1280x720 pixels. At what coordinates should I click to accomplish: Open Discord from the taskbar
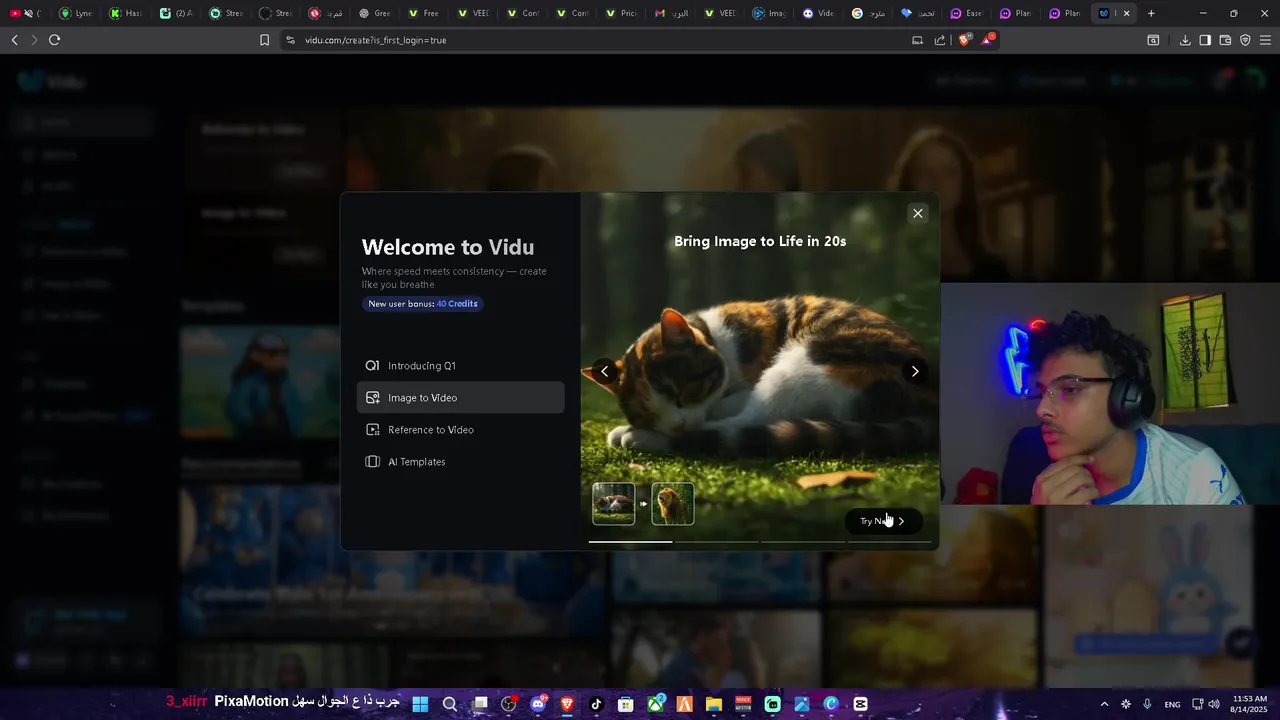(539, 704)
